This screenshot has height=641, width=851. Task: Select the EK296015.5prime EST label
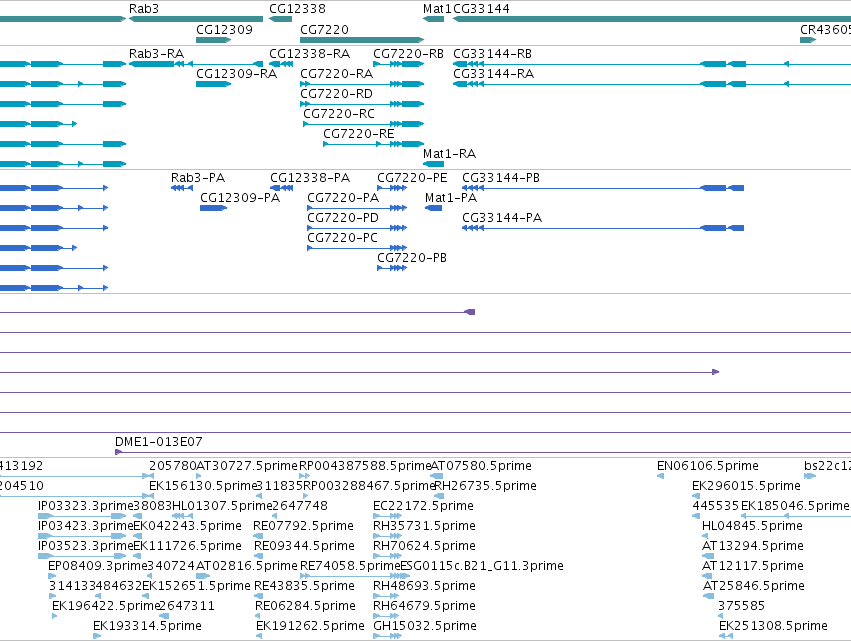pyautogui.click(x=746, y=486)
